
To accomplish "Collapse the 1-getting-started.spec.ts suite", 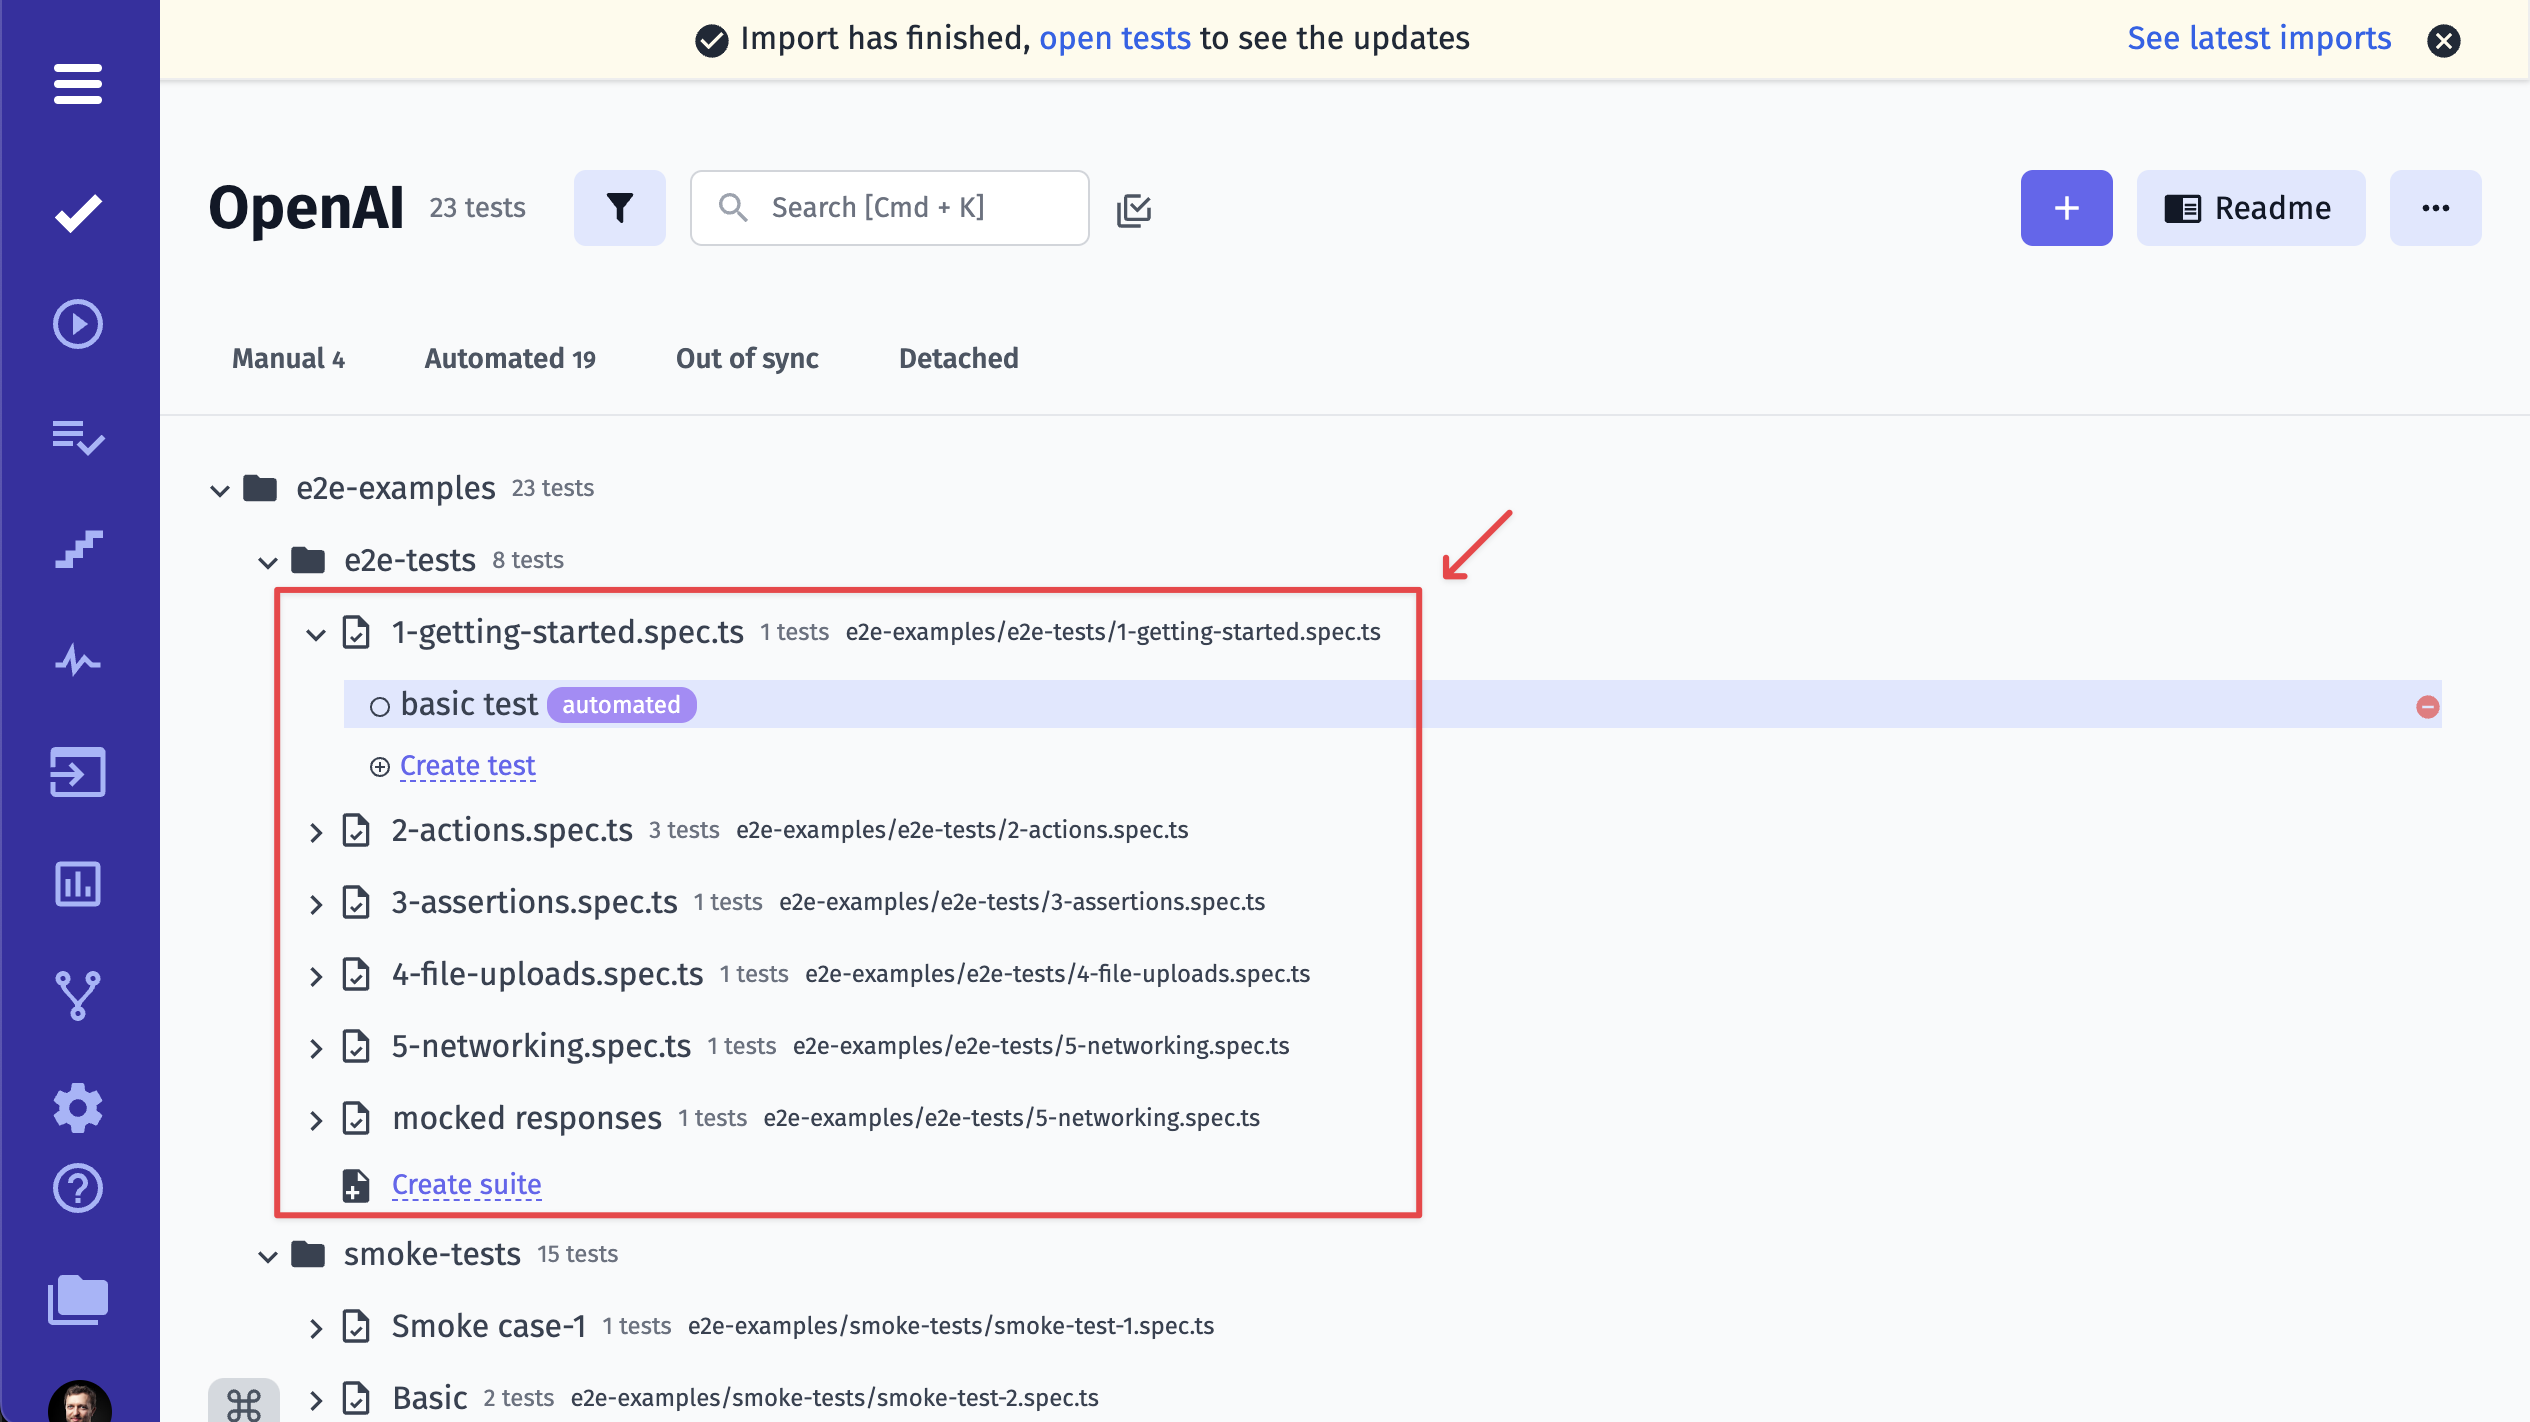I will [315, 631].
